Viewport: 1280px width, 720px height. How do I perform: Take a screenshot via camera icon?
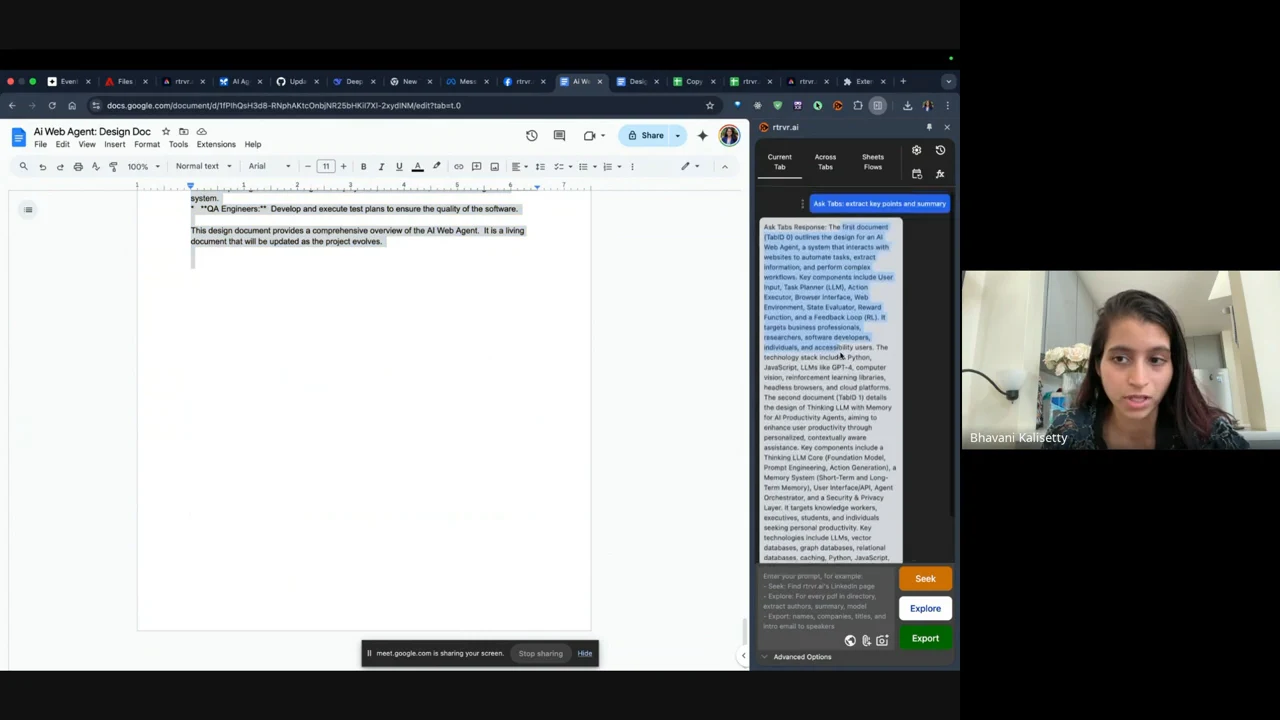tap(882, 641)
